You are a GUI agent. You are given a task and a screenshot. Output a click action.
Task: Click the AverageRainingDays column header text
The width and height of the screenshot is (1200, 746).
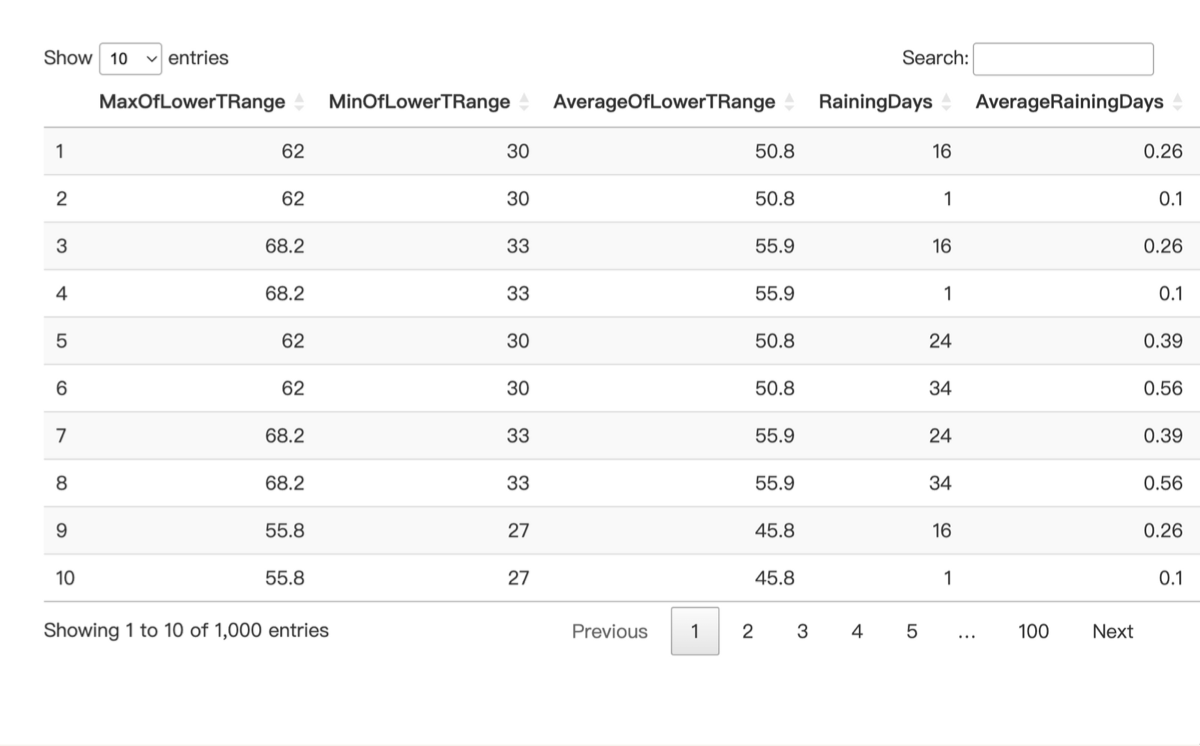coord(1069,102)
